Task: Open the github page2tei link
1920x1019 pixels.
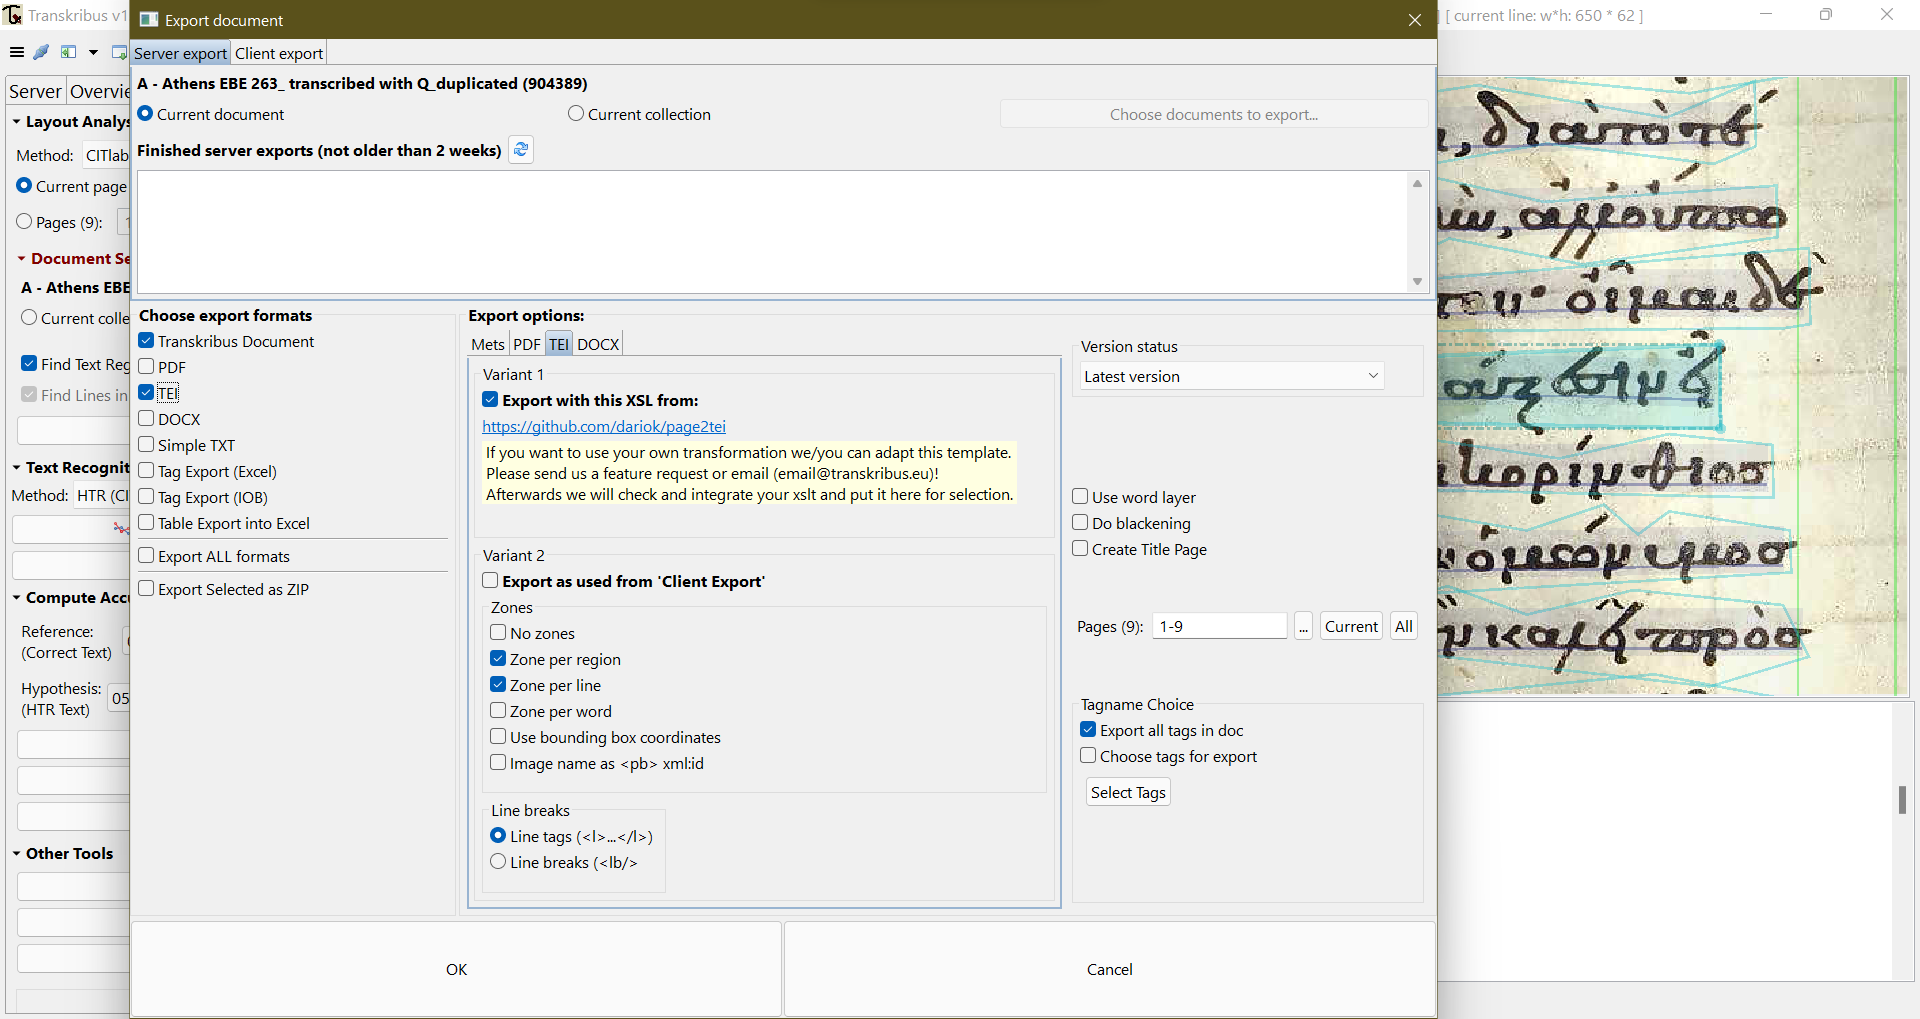Action: point(604,426)
